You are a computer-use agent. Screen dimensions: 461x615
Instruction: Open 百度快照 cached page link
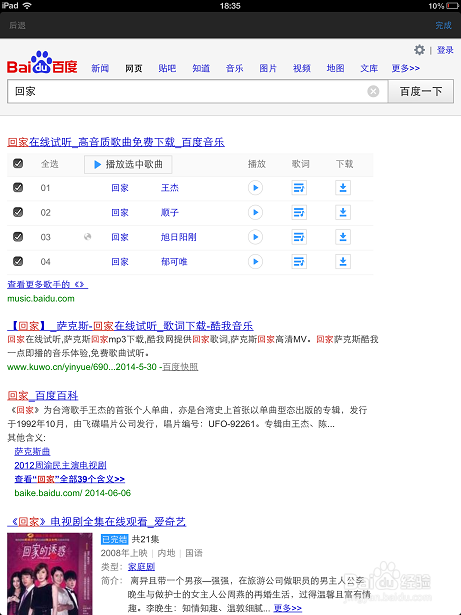pyautogui.click(x=180, y=367)
